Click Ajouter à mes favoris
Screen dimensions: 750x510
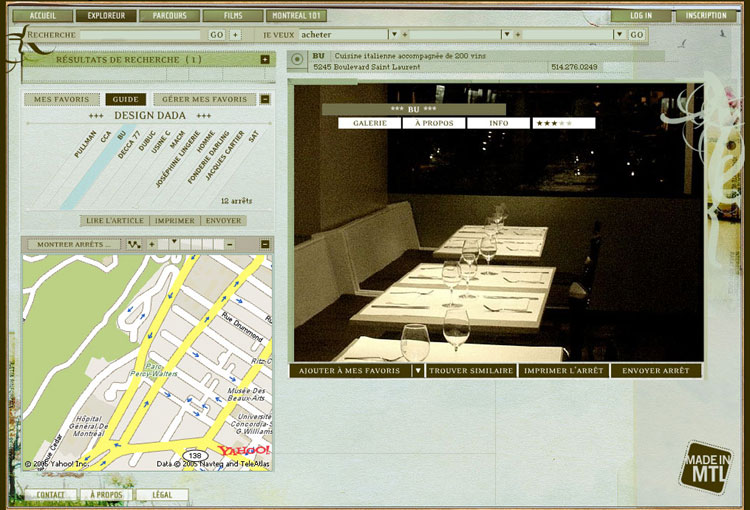[350, 371]
